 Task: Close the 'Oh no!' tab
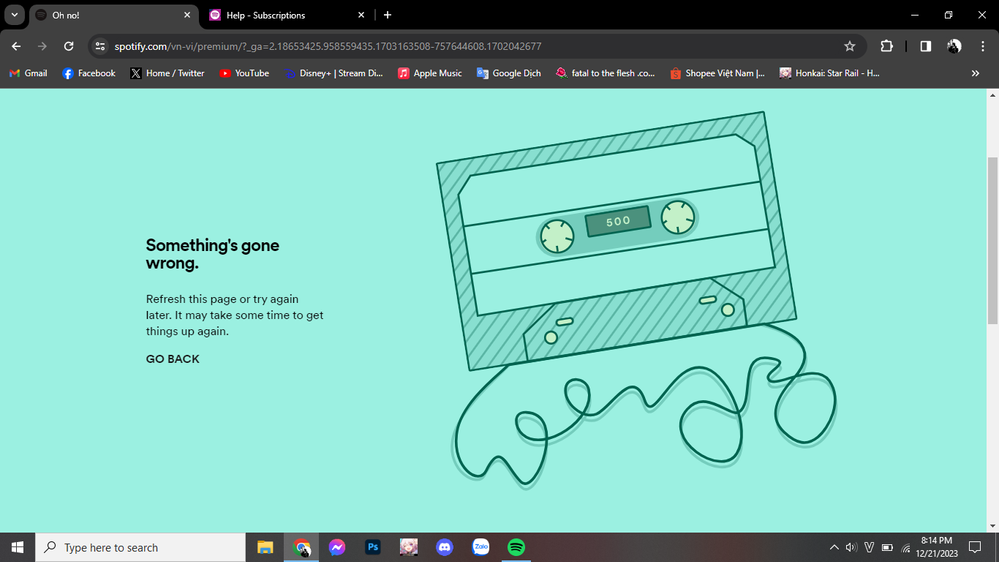pos(187,15)
